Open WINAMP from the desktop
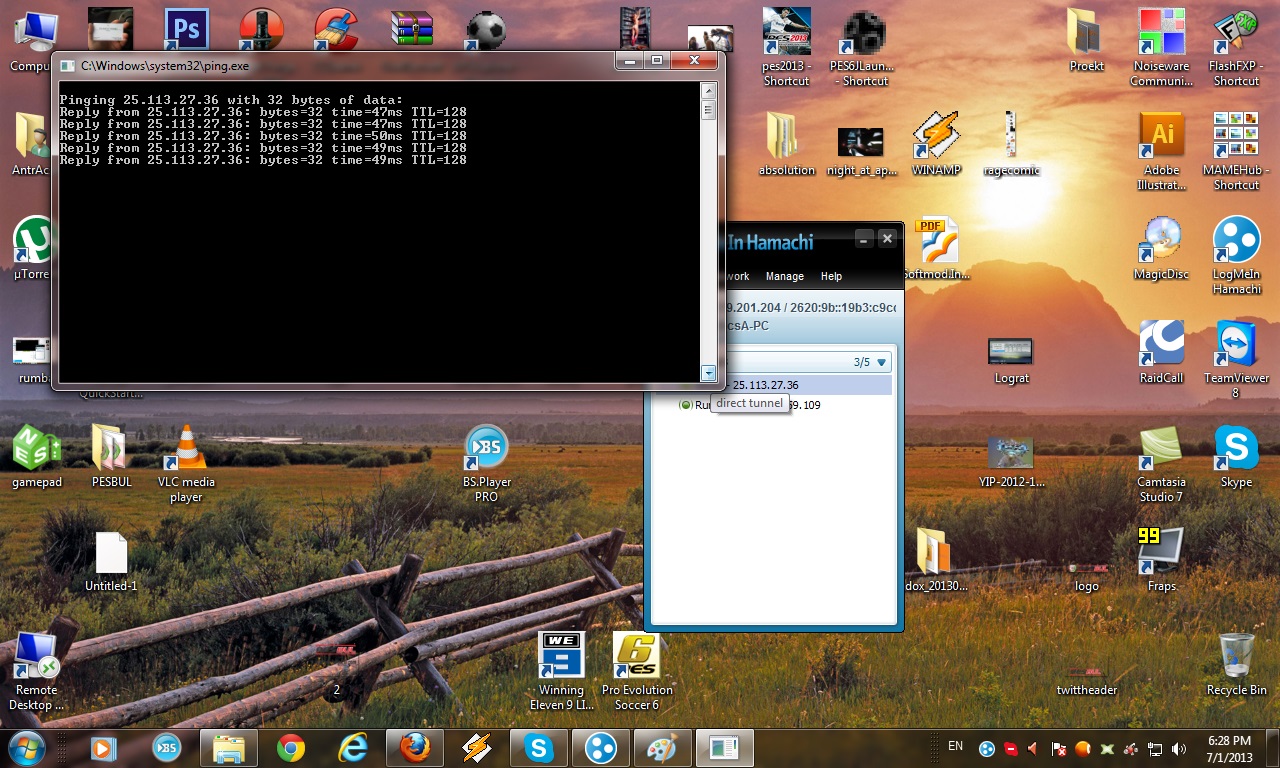Screen dimensions: 1280x768 pyautogui.click(x=936, y=138)
